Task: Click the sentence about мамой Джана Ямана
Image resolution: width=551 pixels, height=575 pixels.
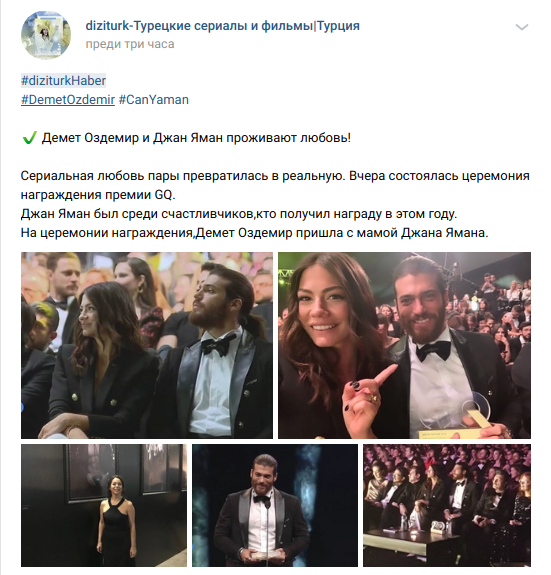Action: (x=254, y=233)
